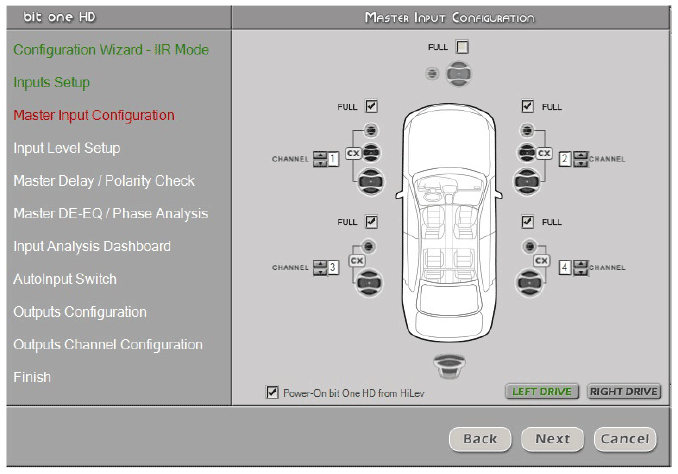Jump to the Finish step
Screen dimensions: 678x474
coord(32,377)
